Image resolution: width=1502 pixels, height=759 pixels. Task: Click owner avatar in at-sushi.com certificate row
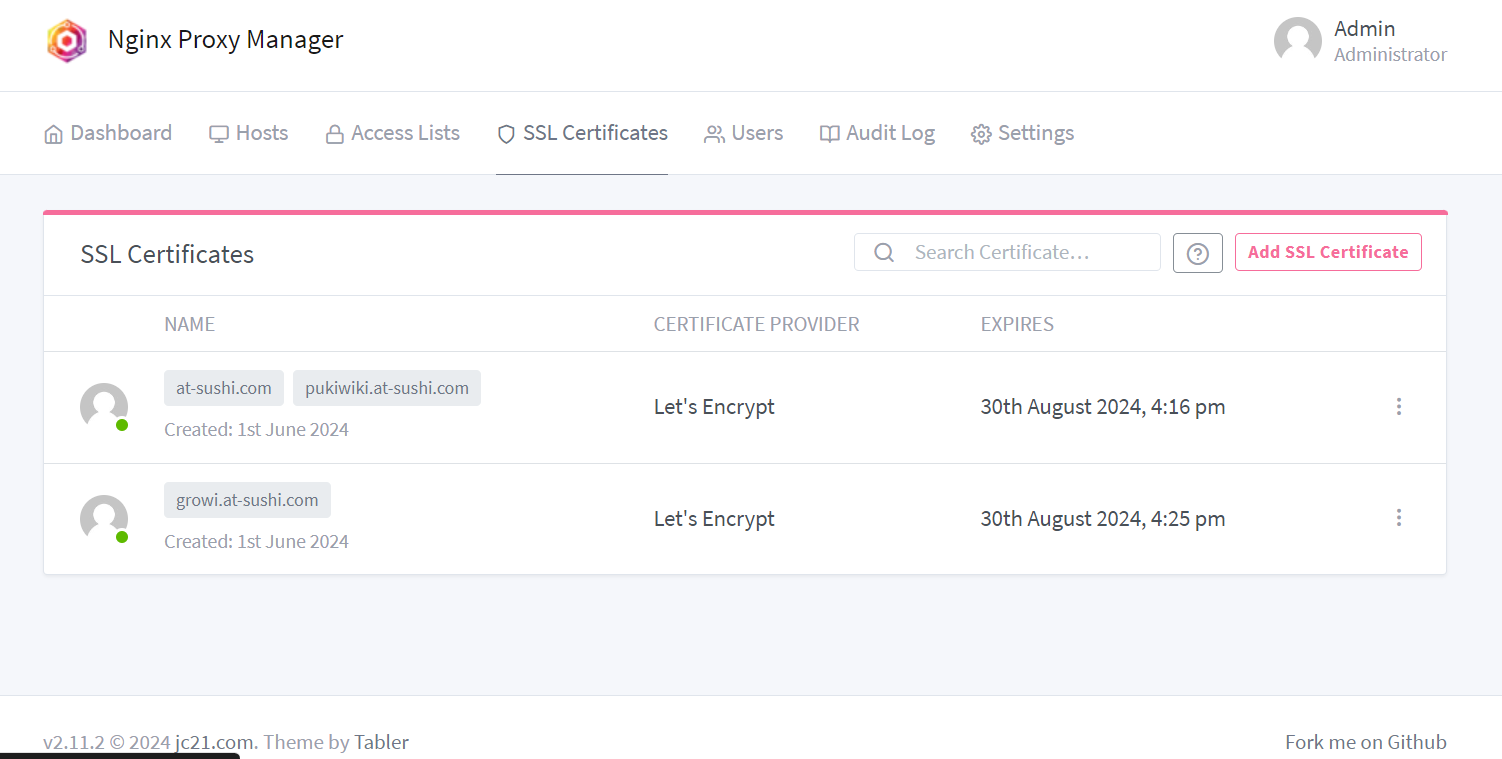104,407
